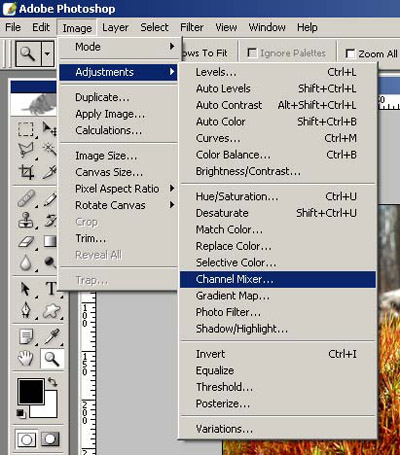This screenshot has height=455, width=400.
Task: Select the Blur tool
Action: [x=25, y=263]
